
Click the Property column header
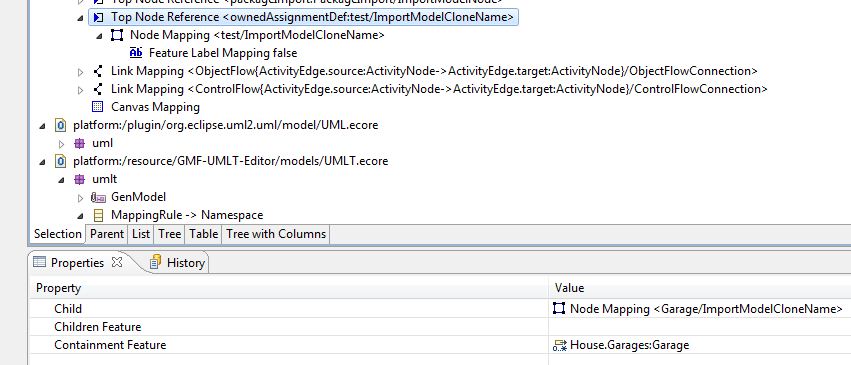click(290, 288)
